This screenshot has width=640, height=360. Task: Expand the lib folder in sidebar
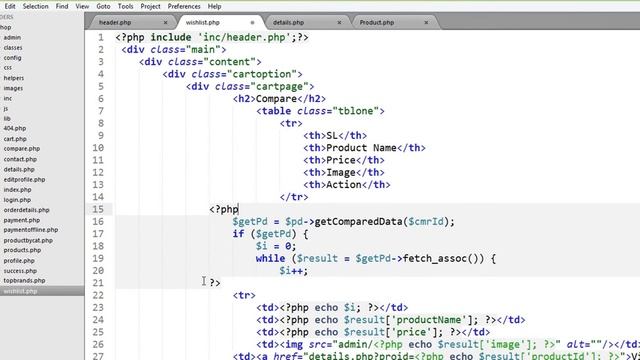coord(7,118)
